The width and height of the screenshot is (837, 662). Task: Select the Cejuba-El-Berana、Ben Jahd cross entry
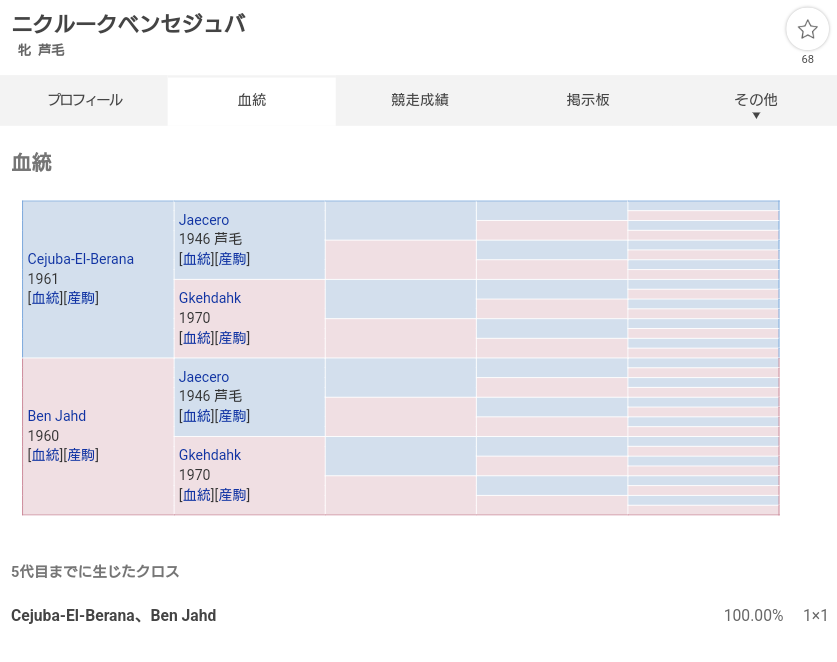coord(114,615)
